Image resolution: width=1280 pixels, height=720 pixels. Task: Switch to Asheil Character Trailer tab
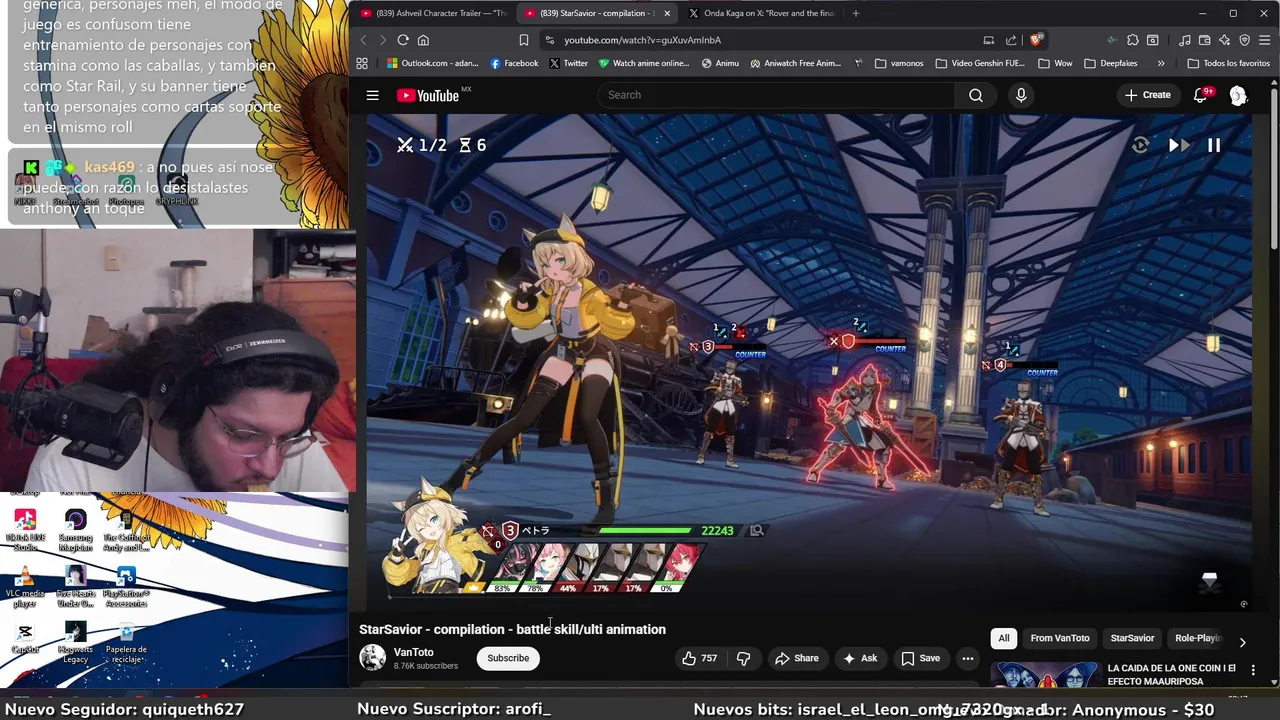[434, 13]
